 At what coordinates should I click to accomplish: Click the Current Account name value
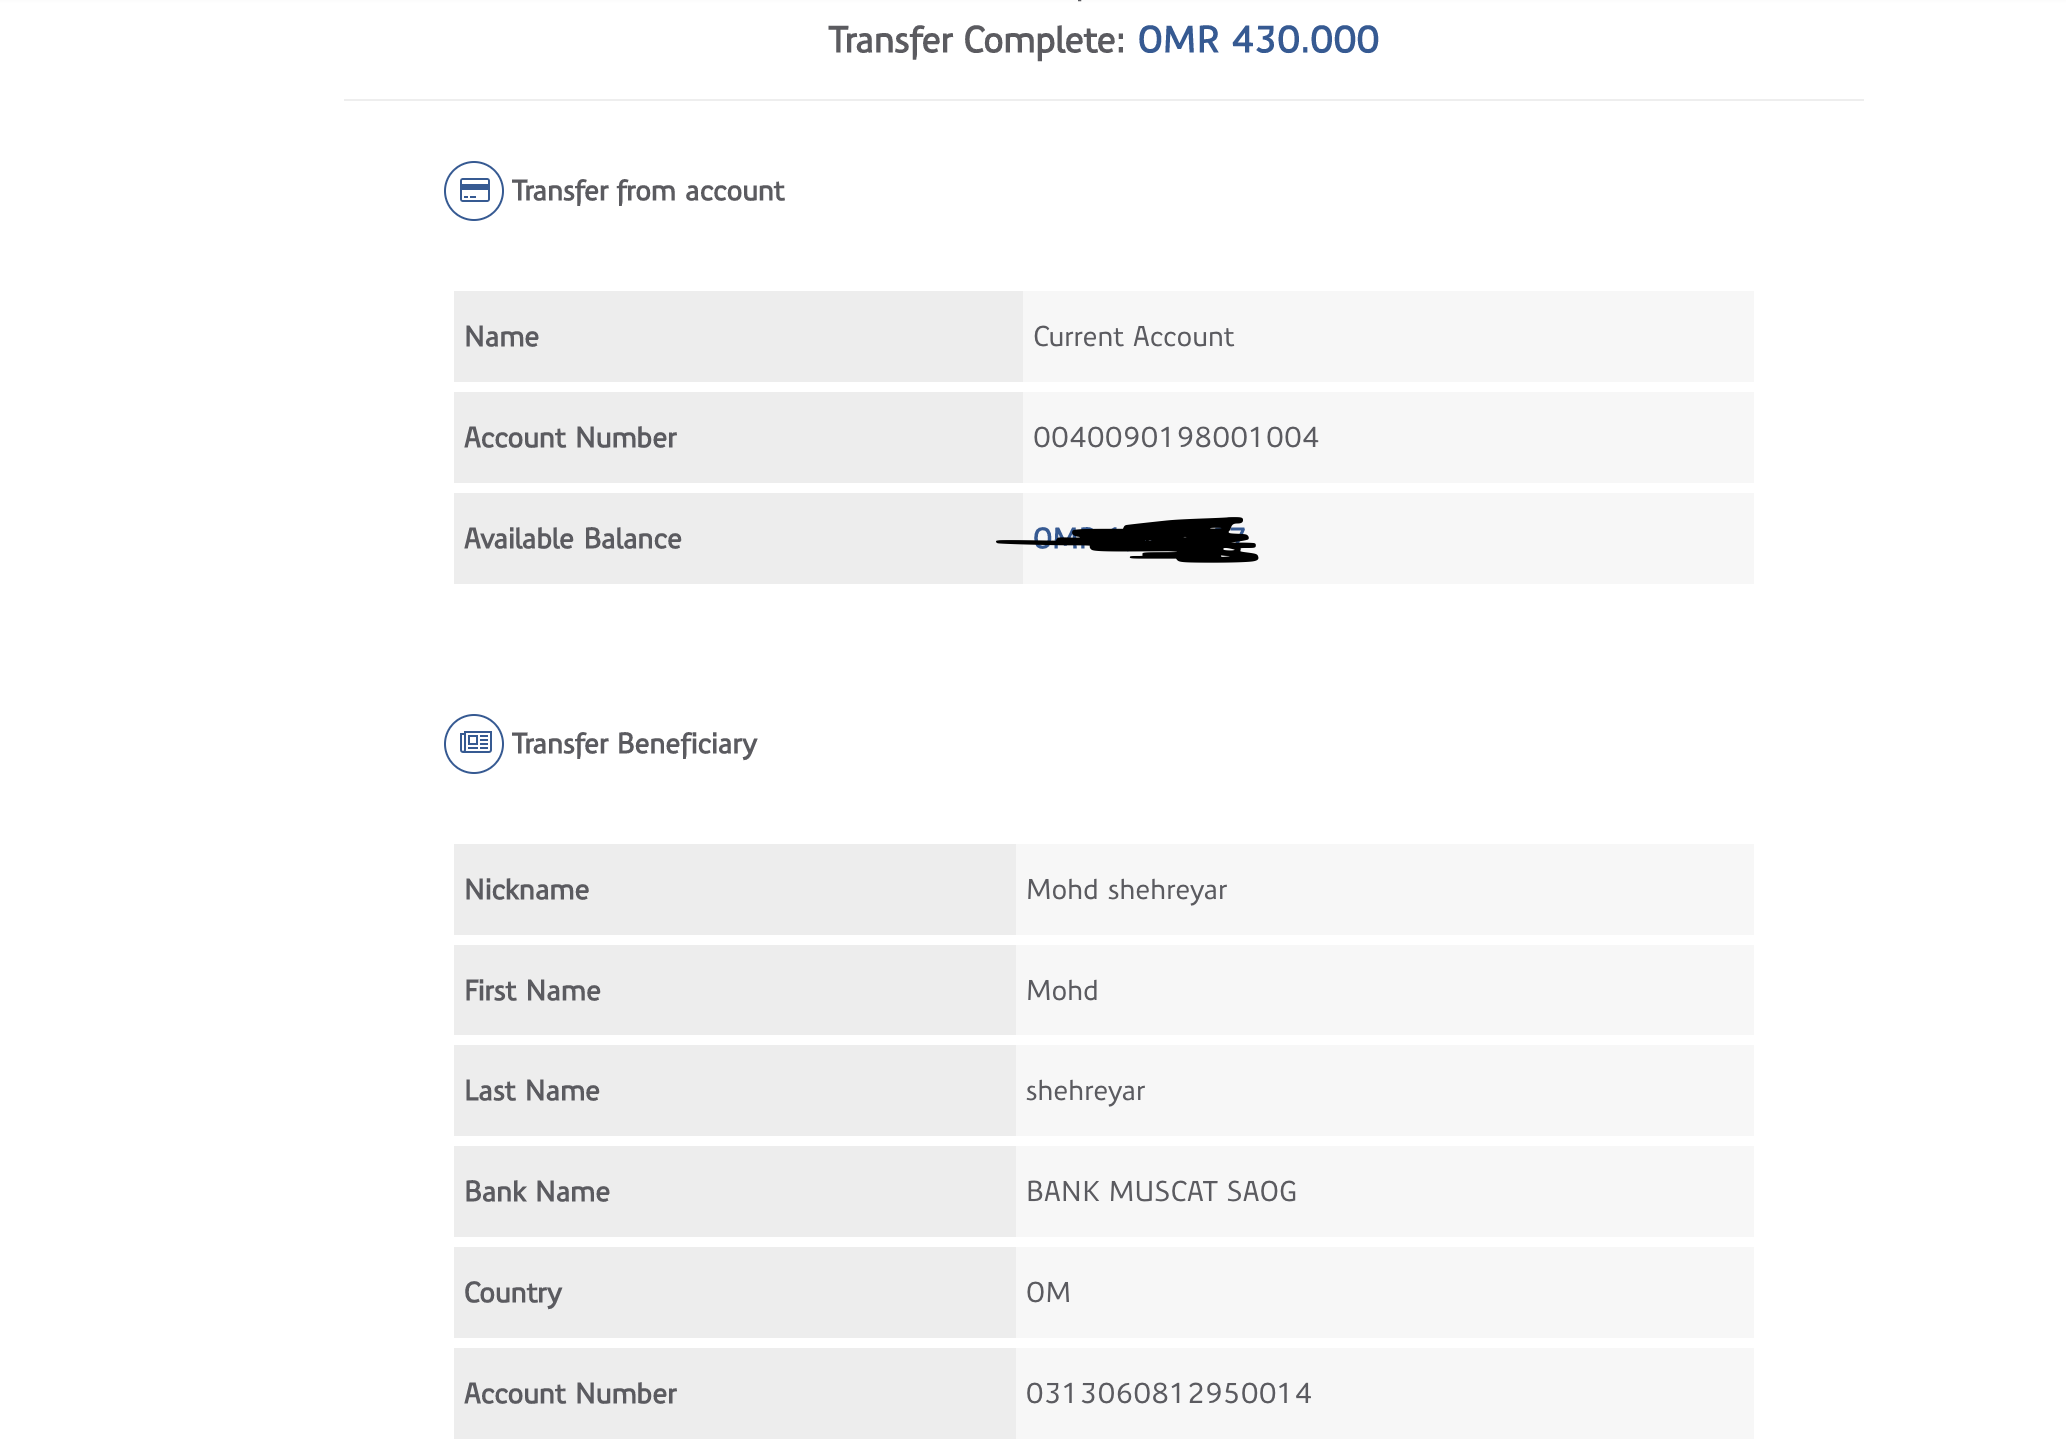click(x=1133, y=337)
